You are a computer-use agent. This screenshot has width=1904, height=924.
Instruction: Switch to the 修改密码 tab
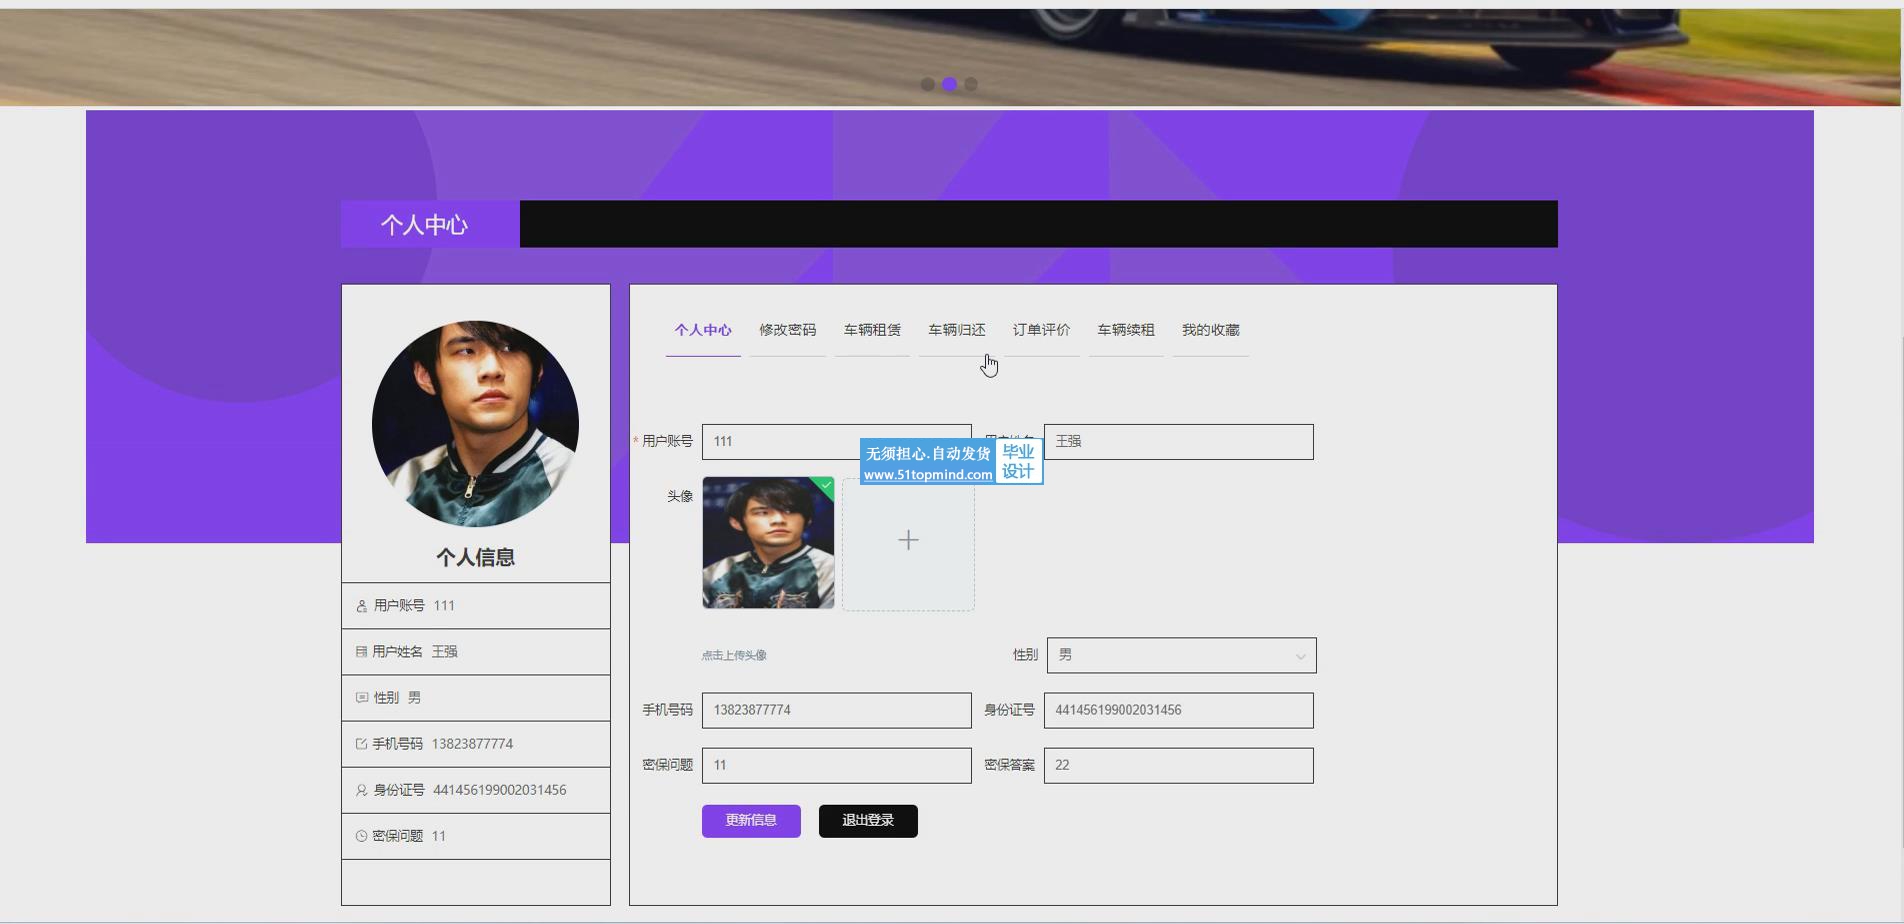click(787, 330)
